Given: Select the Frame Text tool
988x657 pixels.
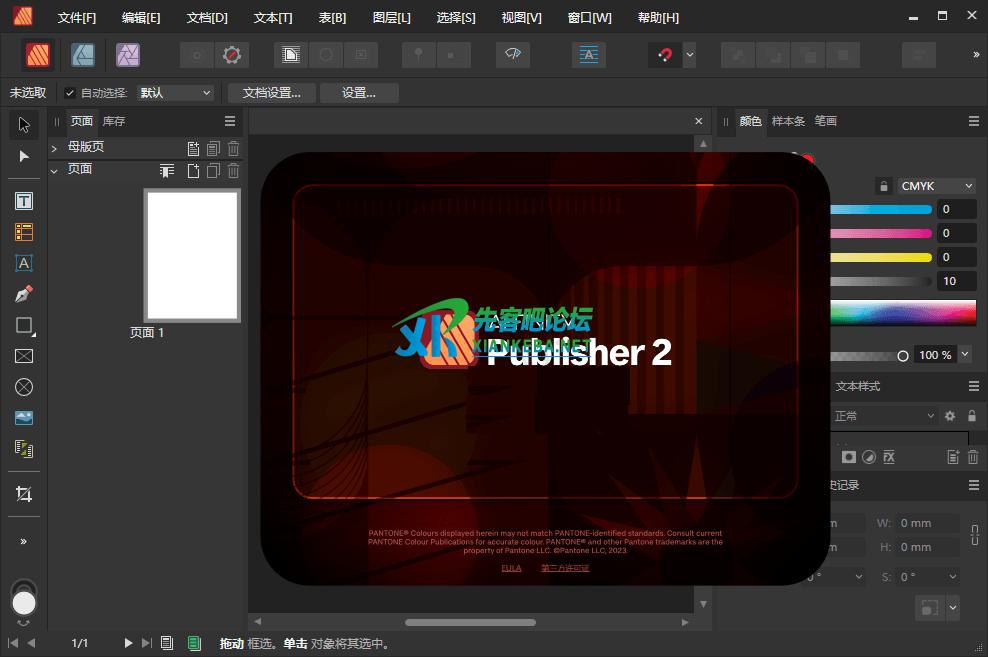Looking at the screenshot, I should coord(24,201).
